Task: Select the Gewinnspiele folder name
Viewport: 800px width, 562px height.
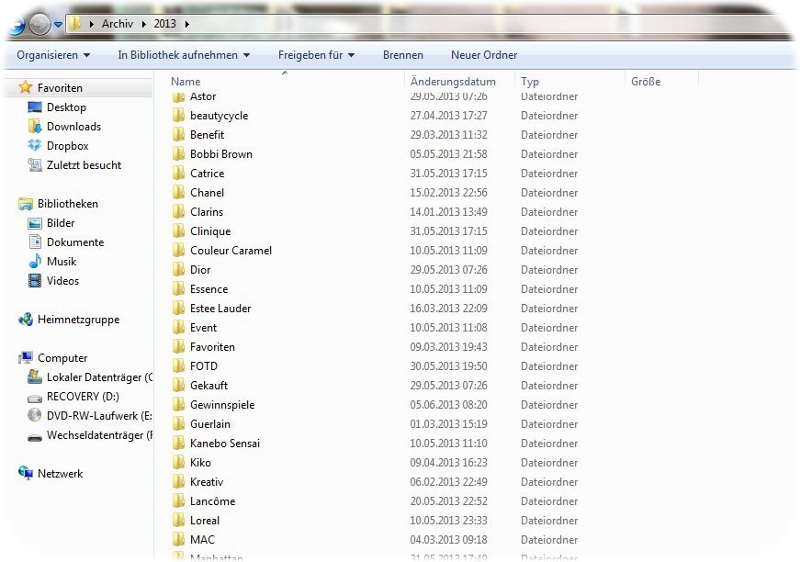Action: 222,405
